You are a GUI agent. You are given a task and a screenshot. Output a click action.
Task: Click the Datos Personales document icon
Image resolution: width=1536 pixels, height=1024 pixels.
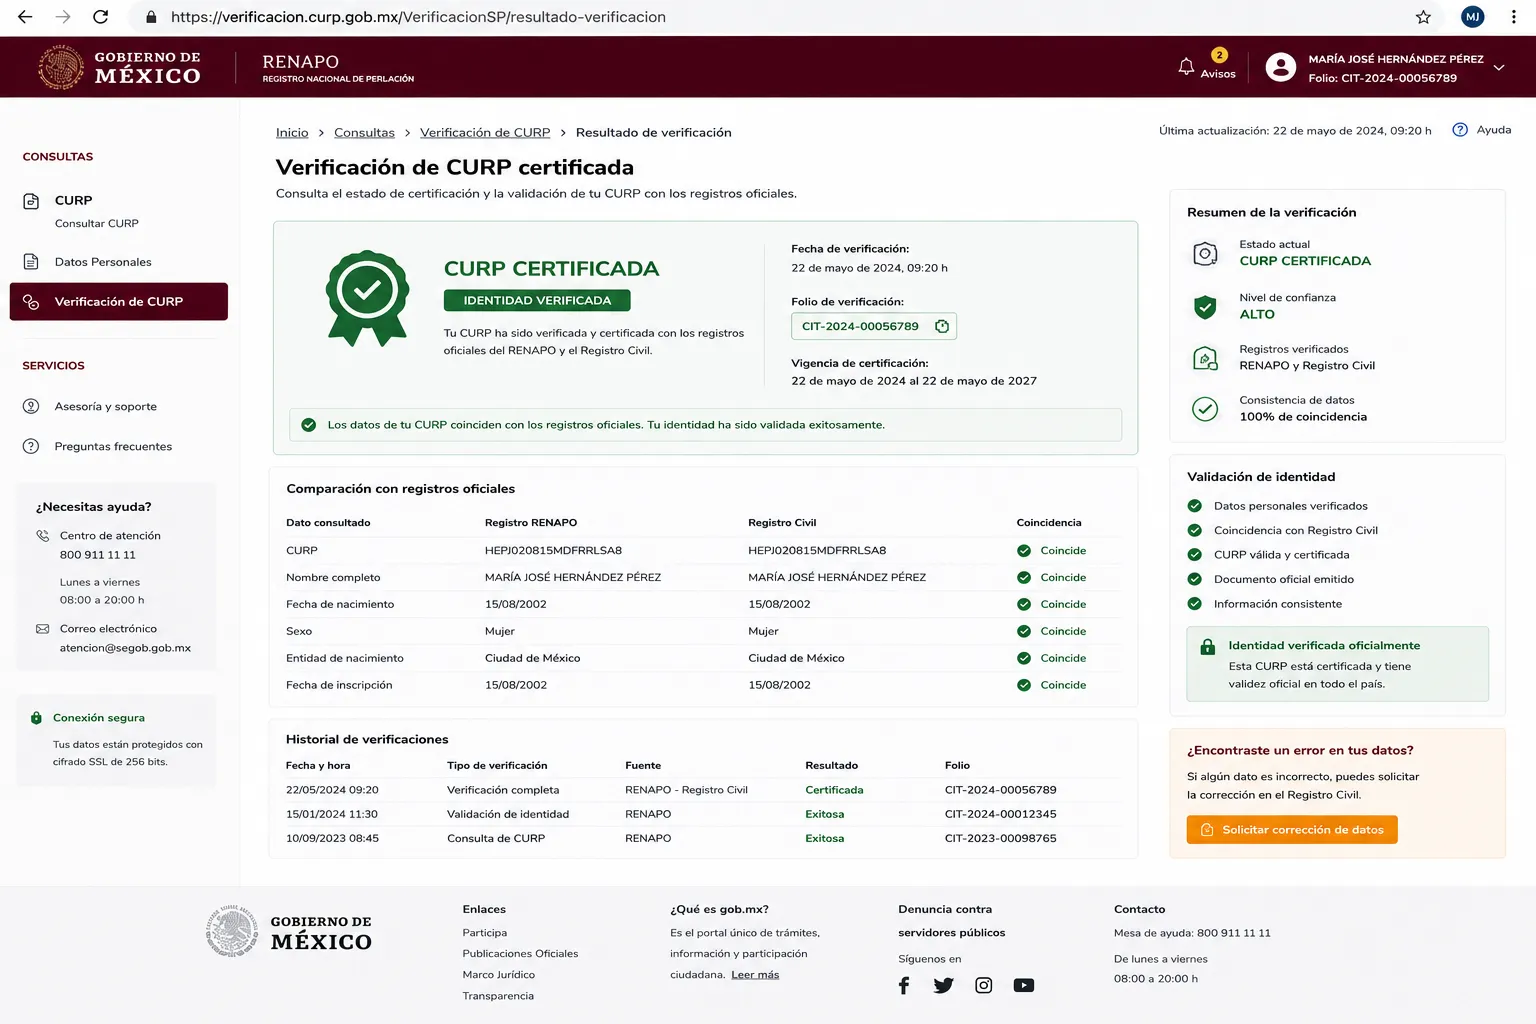pyautogui.click(x=31, y=262)
